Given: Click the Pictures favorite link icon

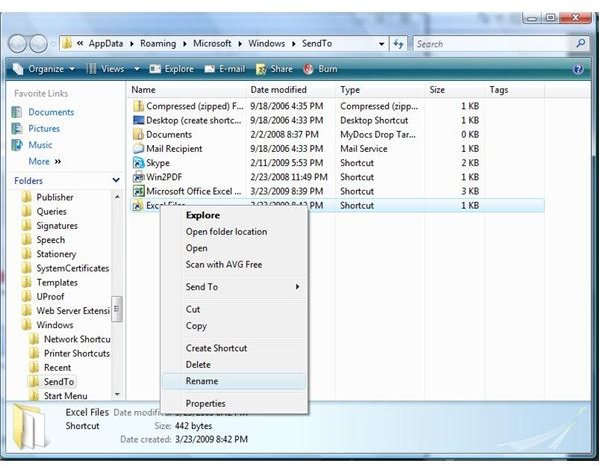Looking at the screenshot, I should (x=17, y=129).
